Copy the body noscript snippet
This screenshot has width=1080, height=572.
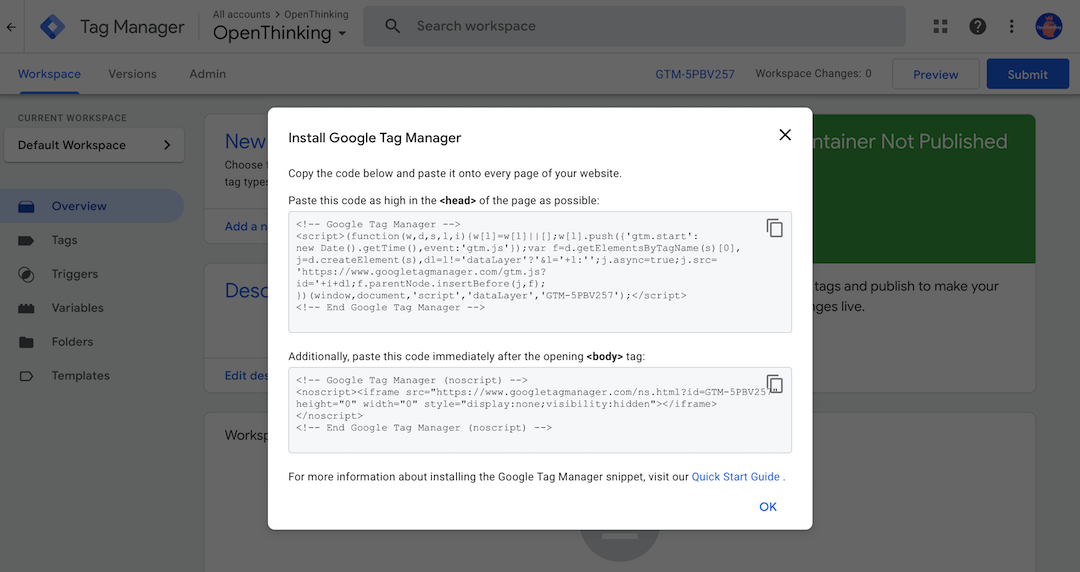coord(775,384)
